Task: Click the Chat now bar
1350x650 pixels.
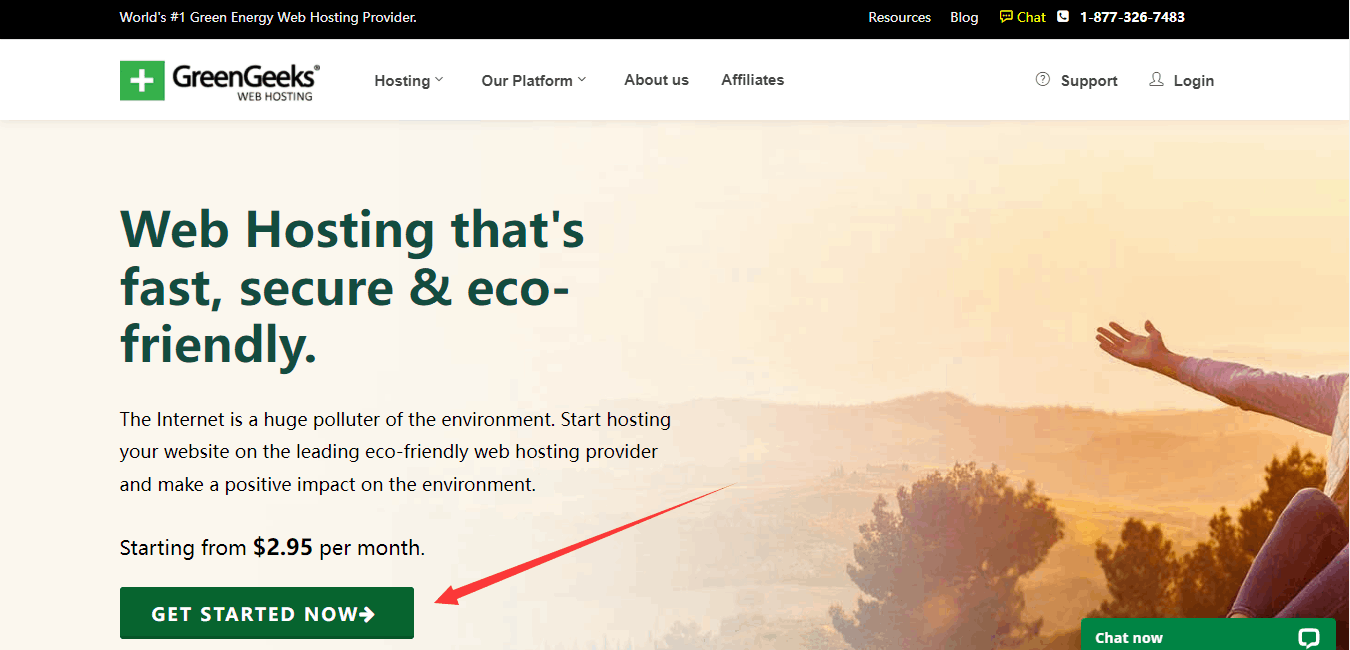Action: tap(1128, 637)
